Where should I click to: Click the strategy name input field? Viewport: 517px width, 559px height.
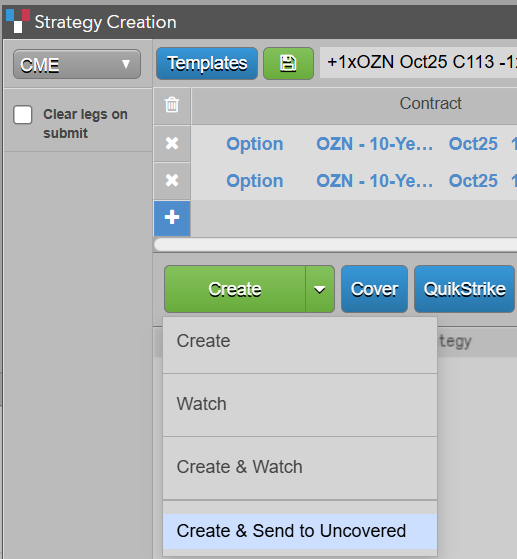[418, 62]
